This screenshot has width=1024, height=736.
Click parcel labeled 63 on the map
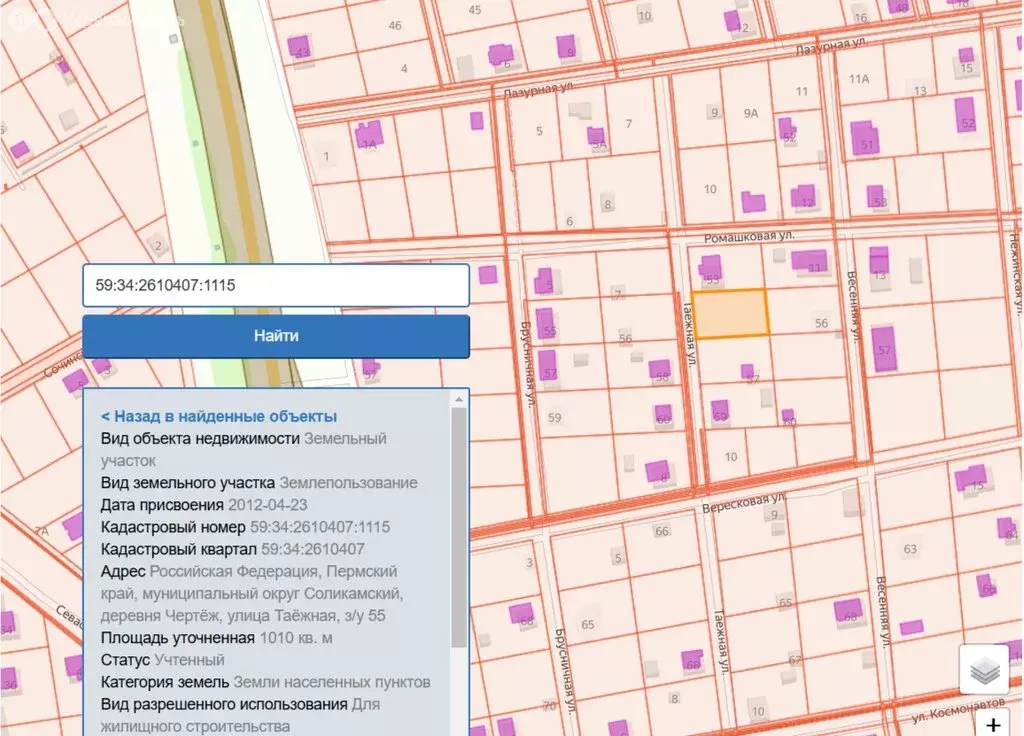[x=910, y=549]
